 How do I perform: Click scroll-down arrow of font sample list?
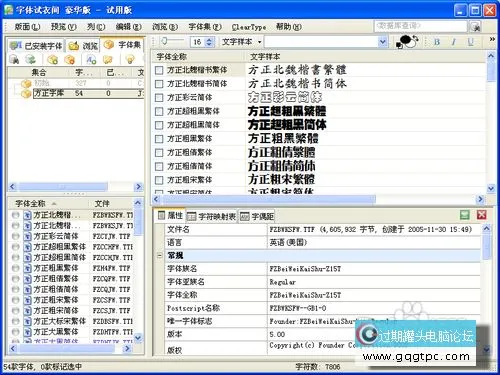click(x=491, y=189)
